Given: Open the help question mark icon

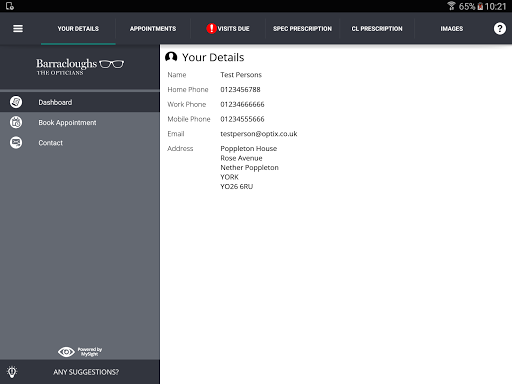Looking at the screenshot, I should tap(499, 29).
